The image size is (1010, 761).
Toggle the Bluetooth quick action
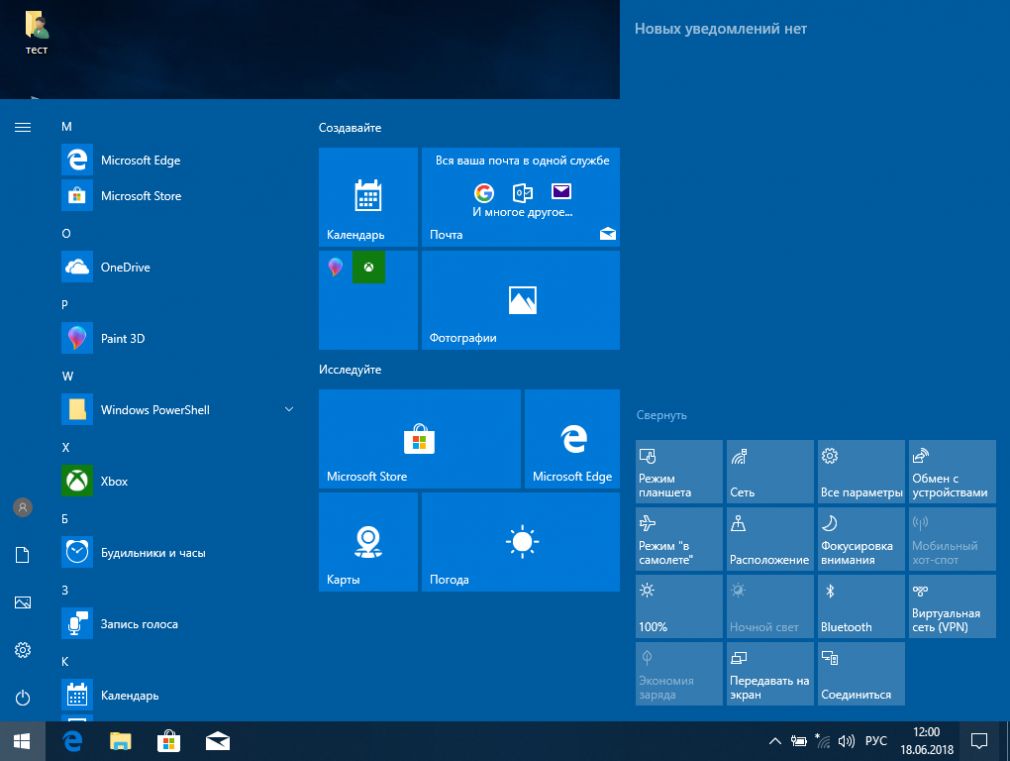click(861, 606)
